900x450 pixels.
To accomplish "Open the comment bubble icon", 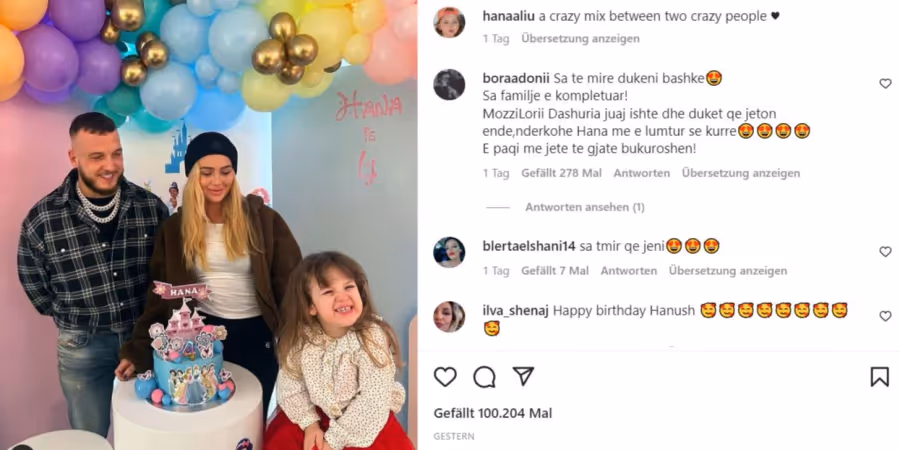I will [x=484, y=377].
